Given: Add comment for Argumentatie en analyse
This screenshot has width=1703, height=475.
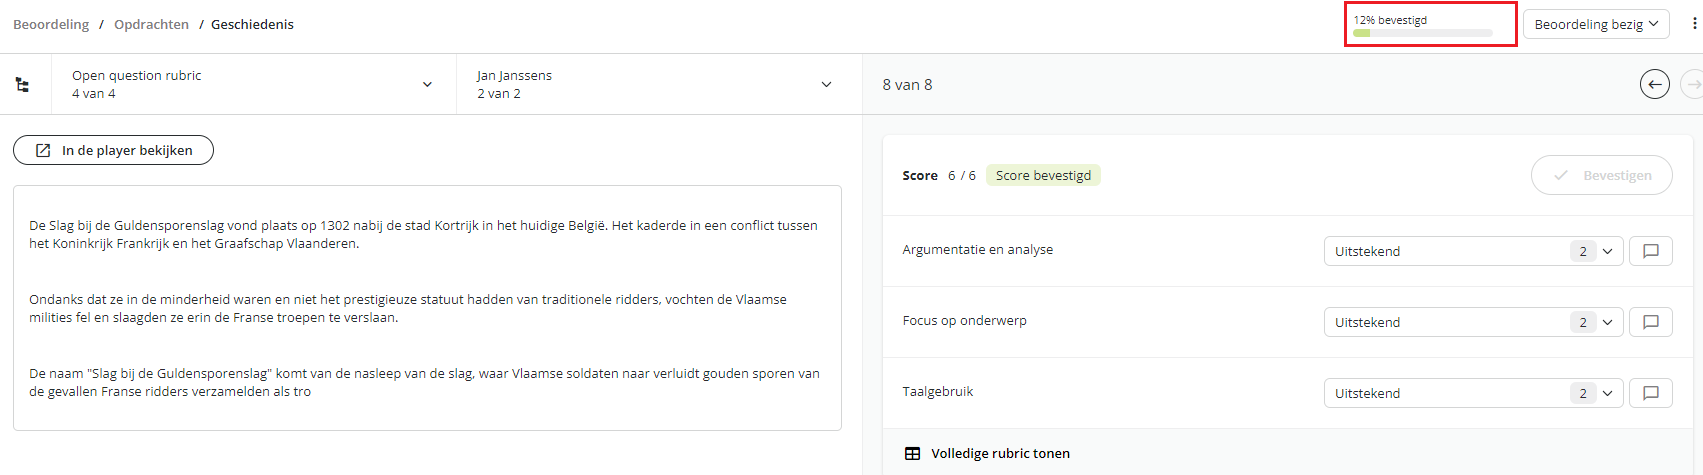Looking at the screenshot, I should [x=1651, y=251].
